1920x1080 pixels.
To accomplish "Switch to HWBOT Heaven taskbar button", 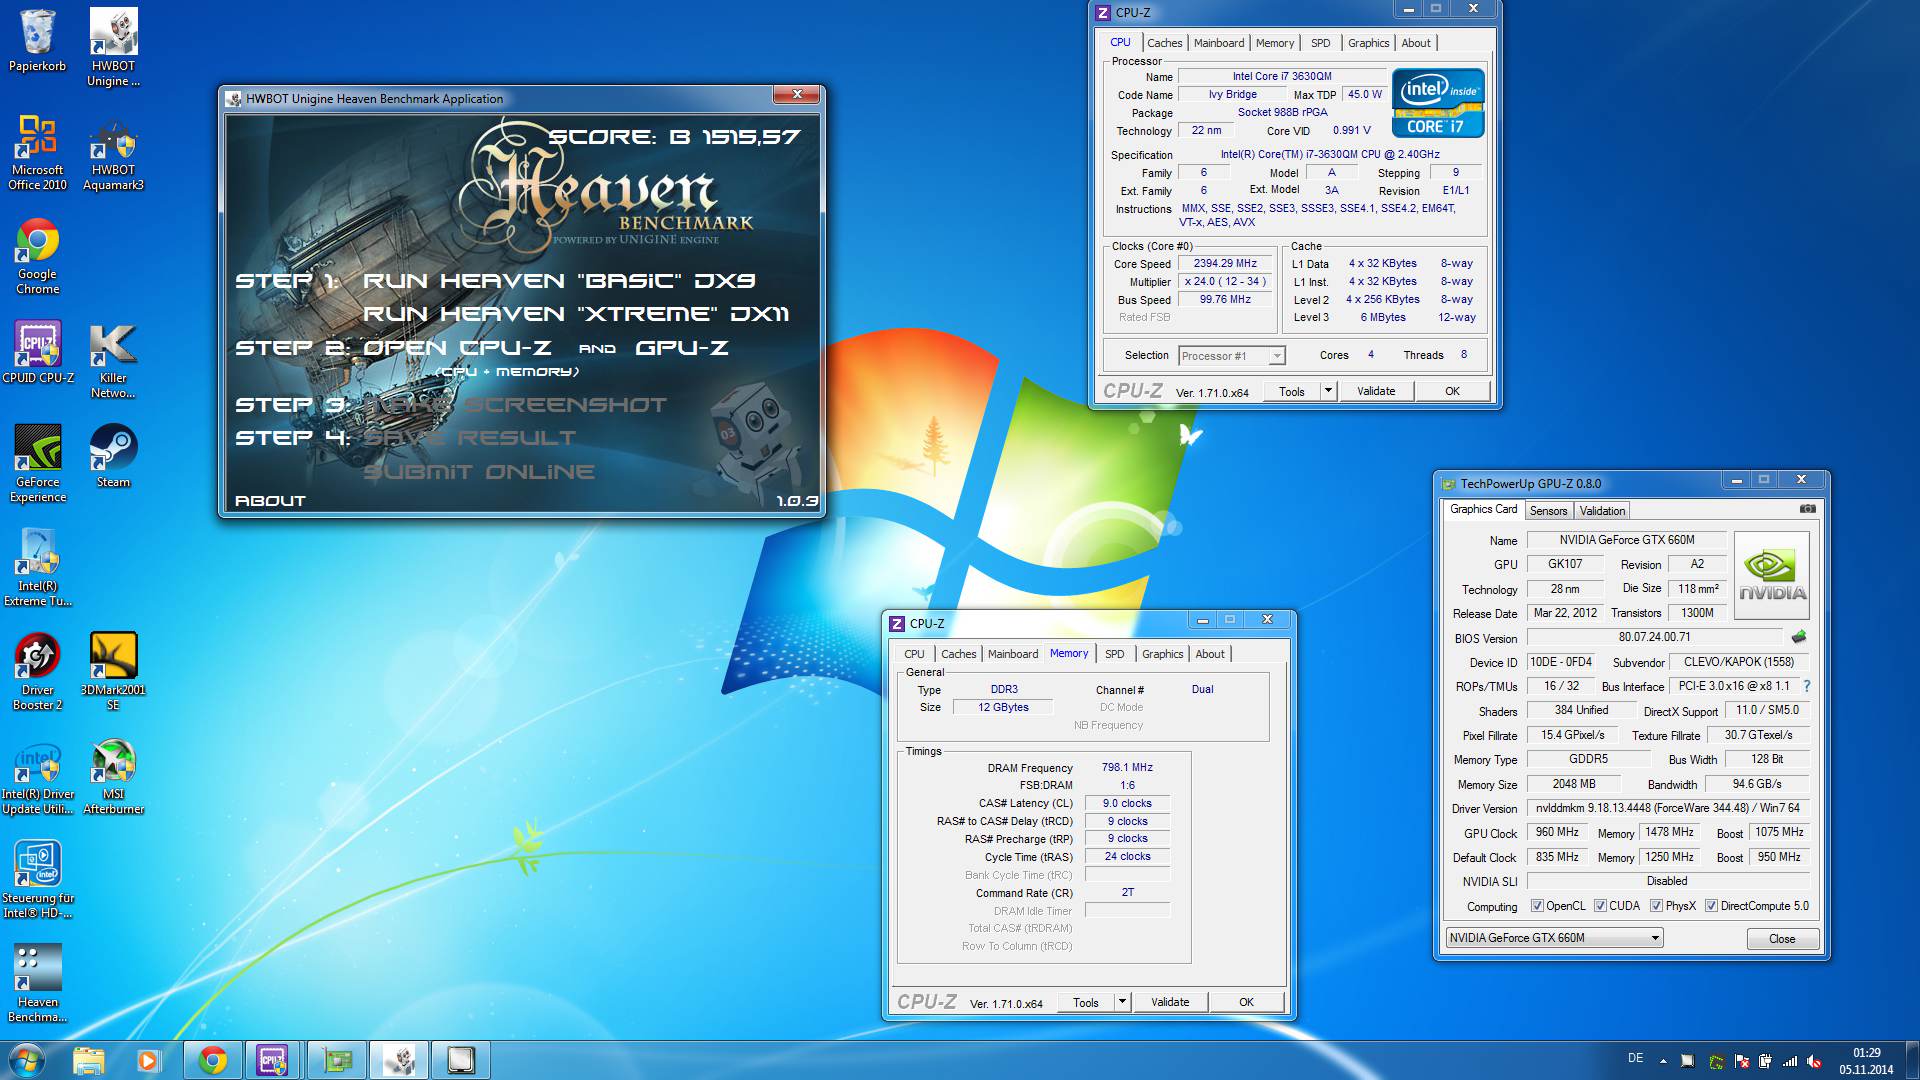I will [x=399, y=1060].
